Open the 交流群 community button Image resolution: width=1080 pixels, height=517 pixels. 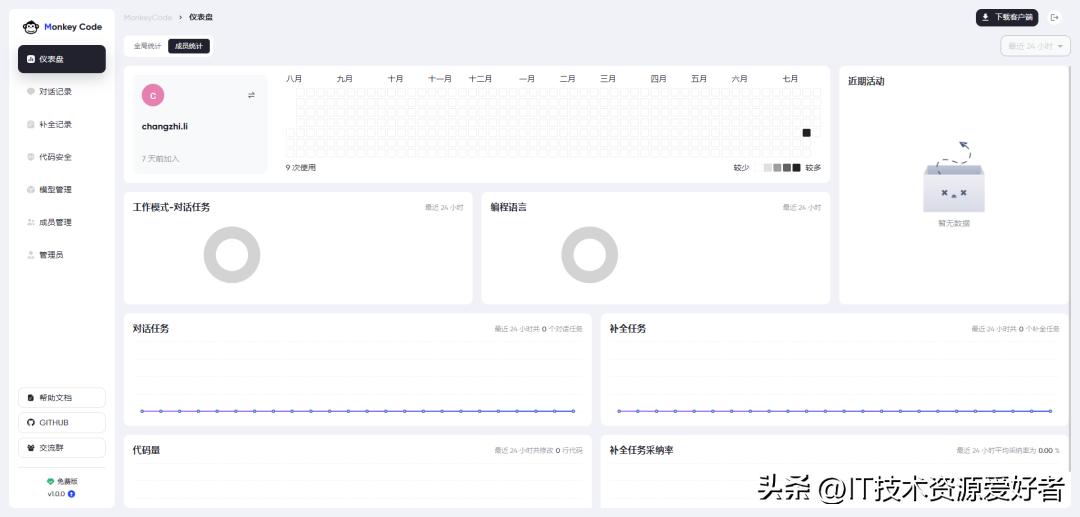pos(62,448)
